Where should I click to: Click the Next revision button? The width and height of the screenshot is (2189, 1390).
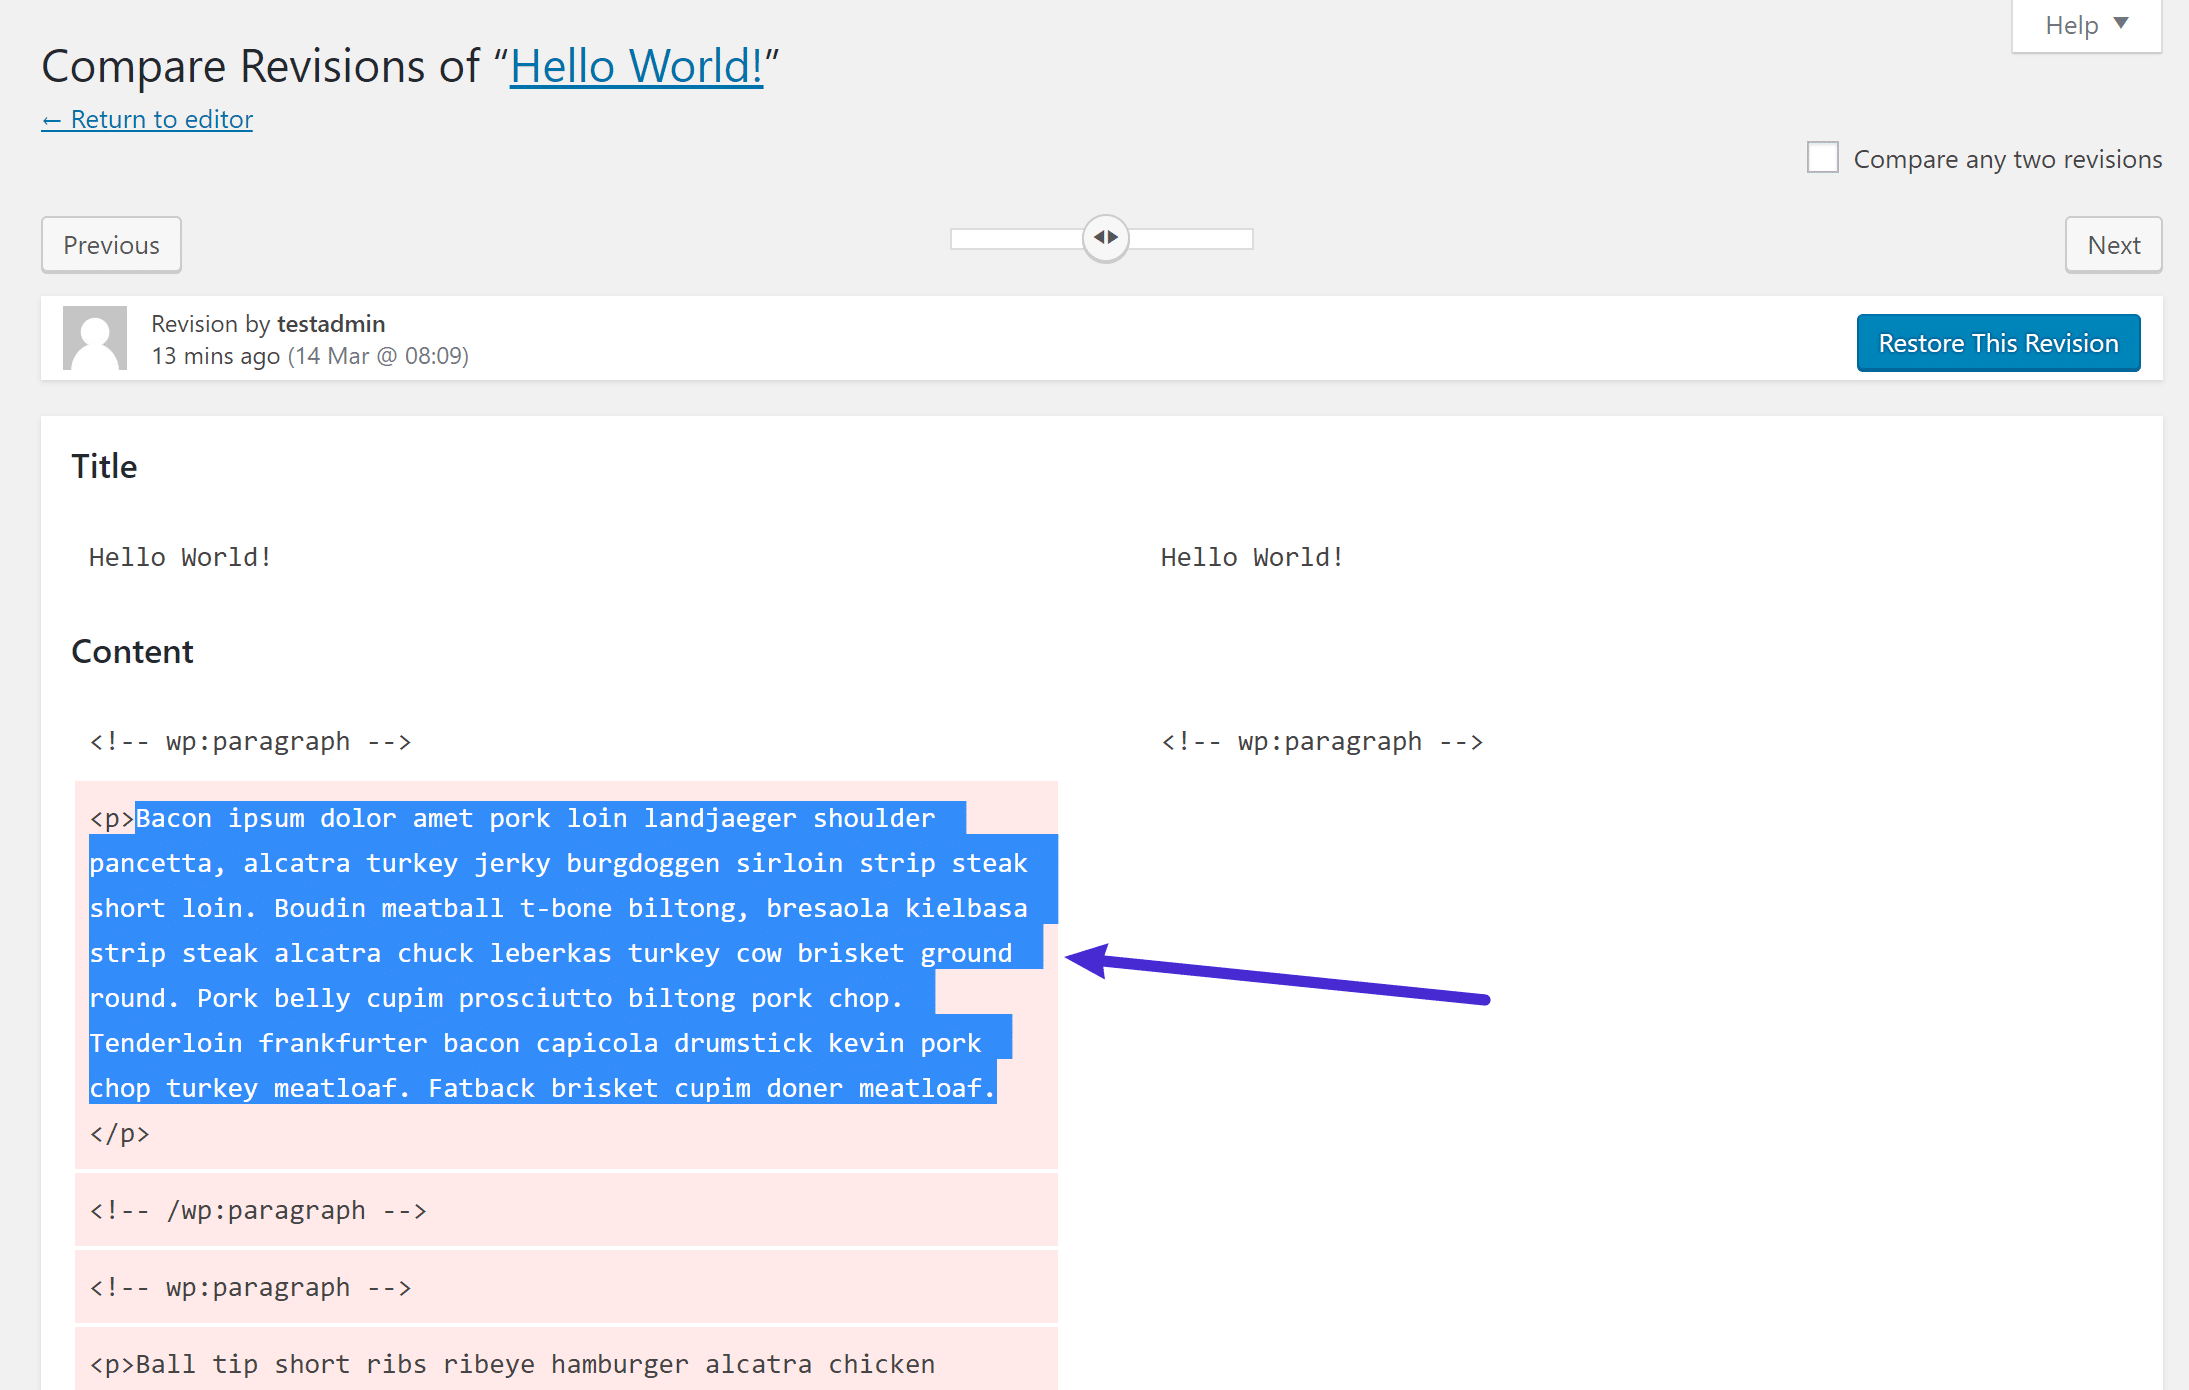(2114, 244)
